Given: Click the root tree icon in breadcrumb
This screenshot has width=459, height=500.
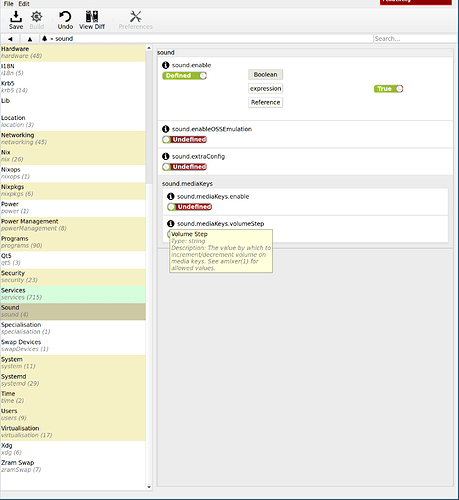Looking at the screenshot, I should 45,39.
